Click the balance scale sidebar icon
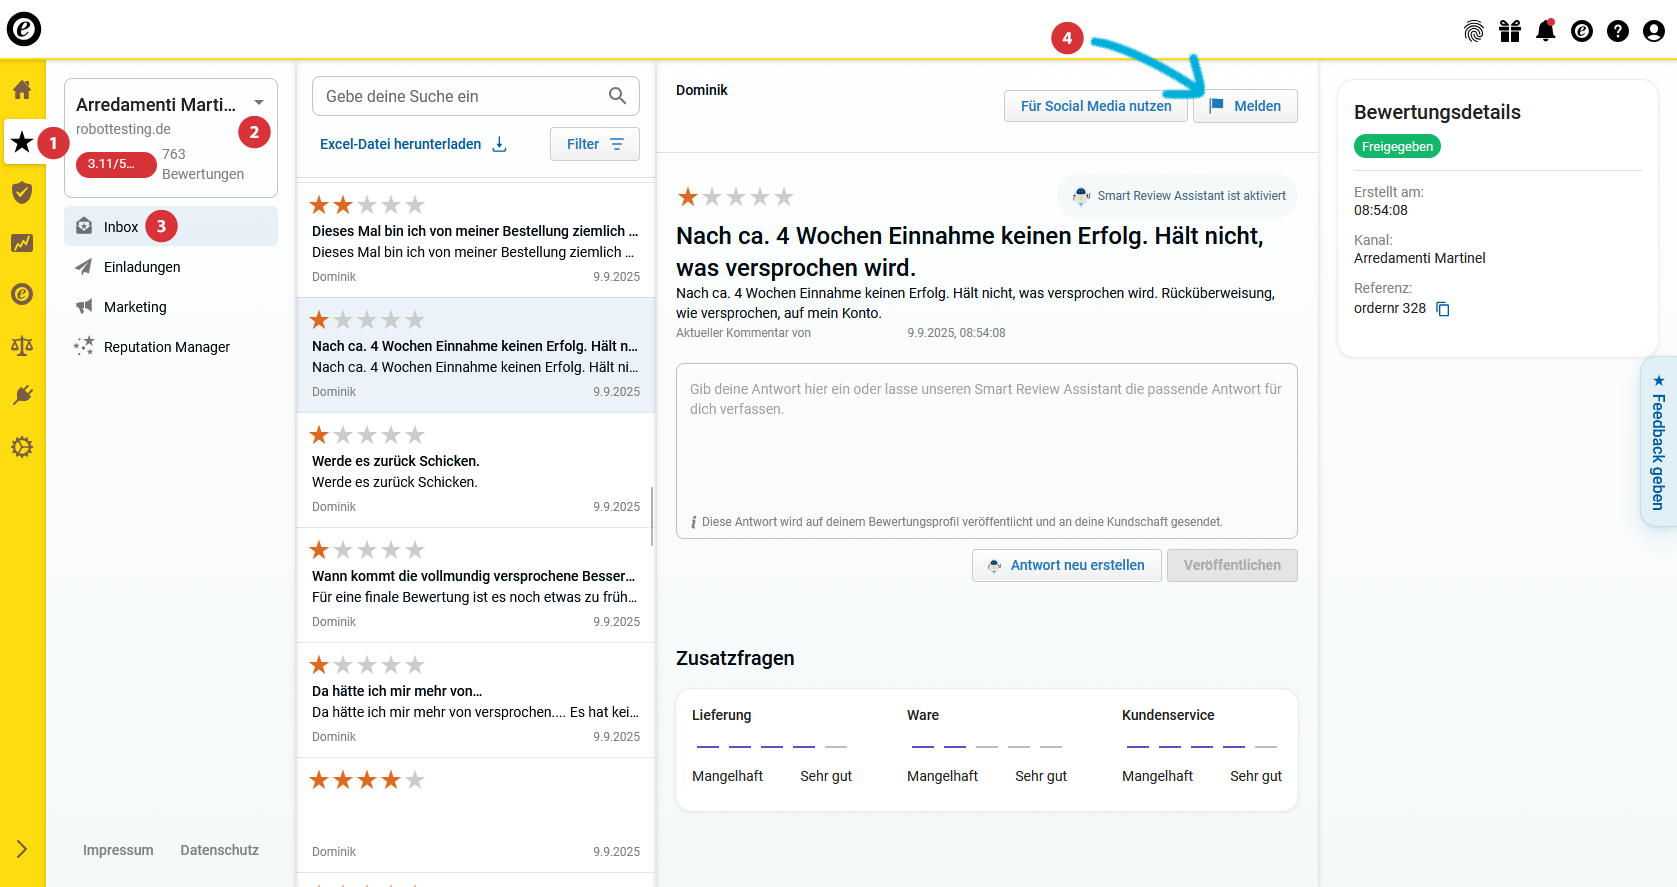 (x=22, y=345)
